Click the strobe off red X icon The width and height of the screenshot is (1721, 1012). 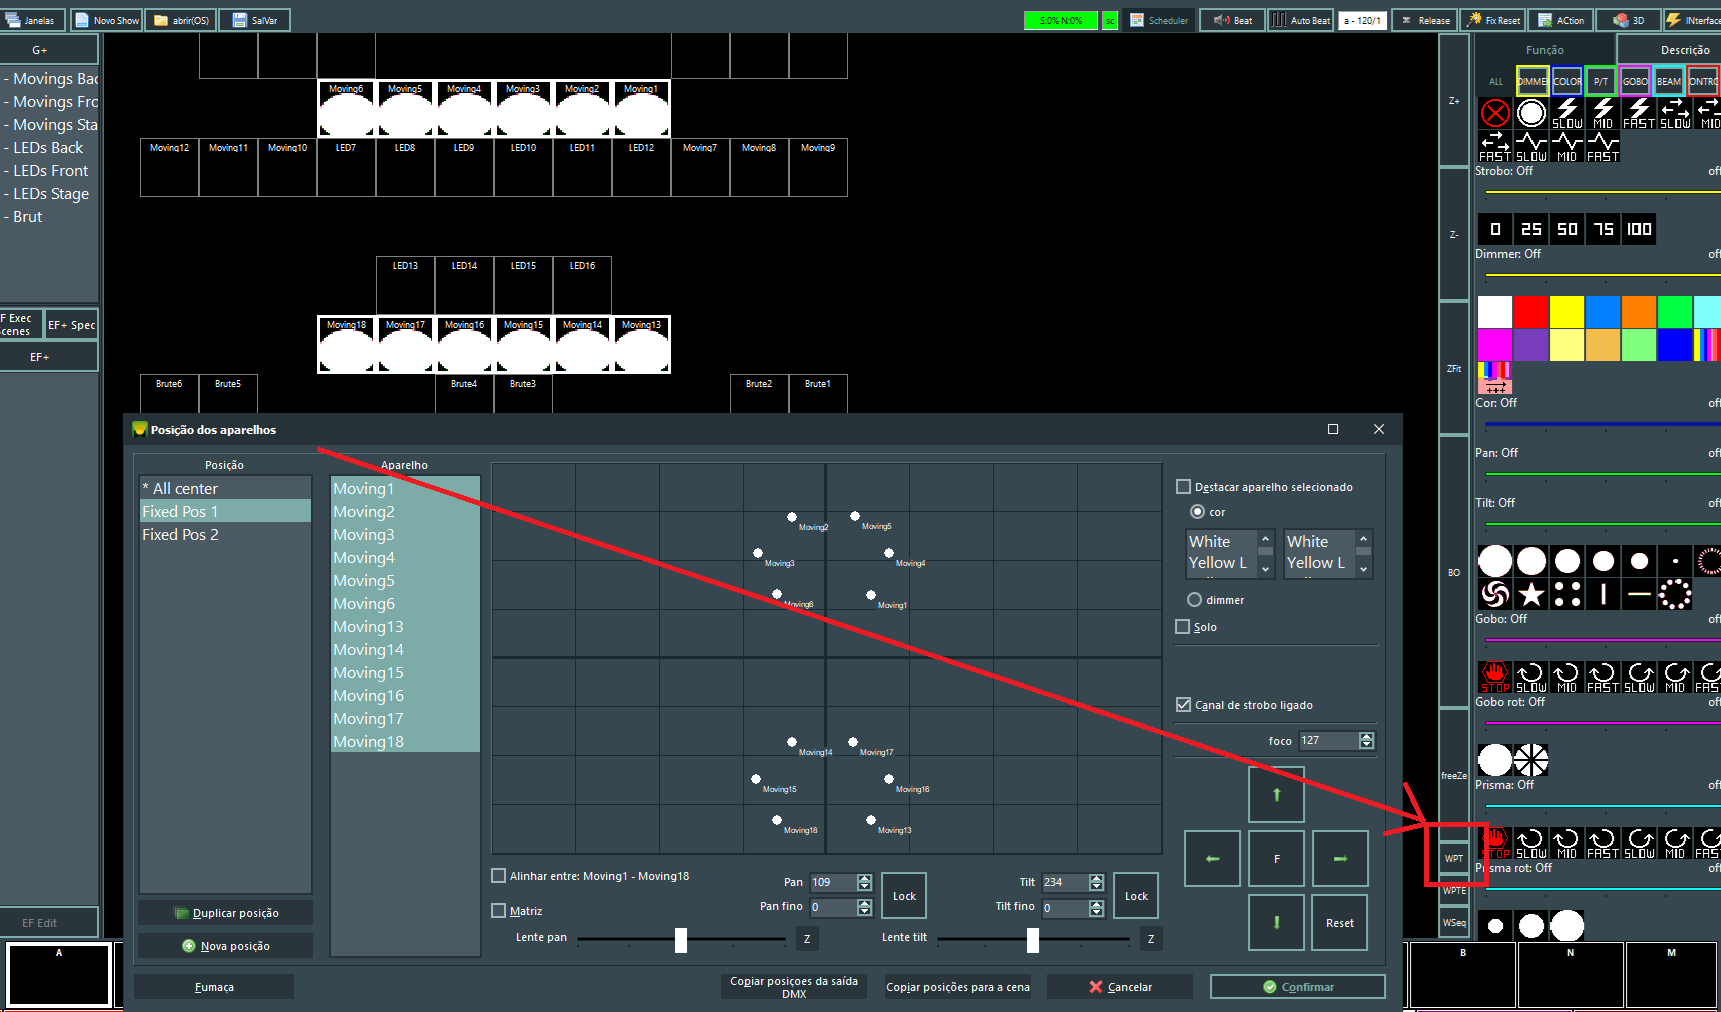pos(1495,113)
